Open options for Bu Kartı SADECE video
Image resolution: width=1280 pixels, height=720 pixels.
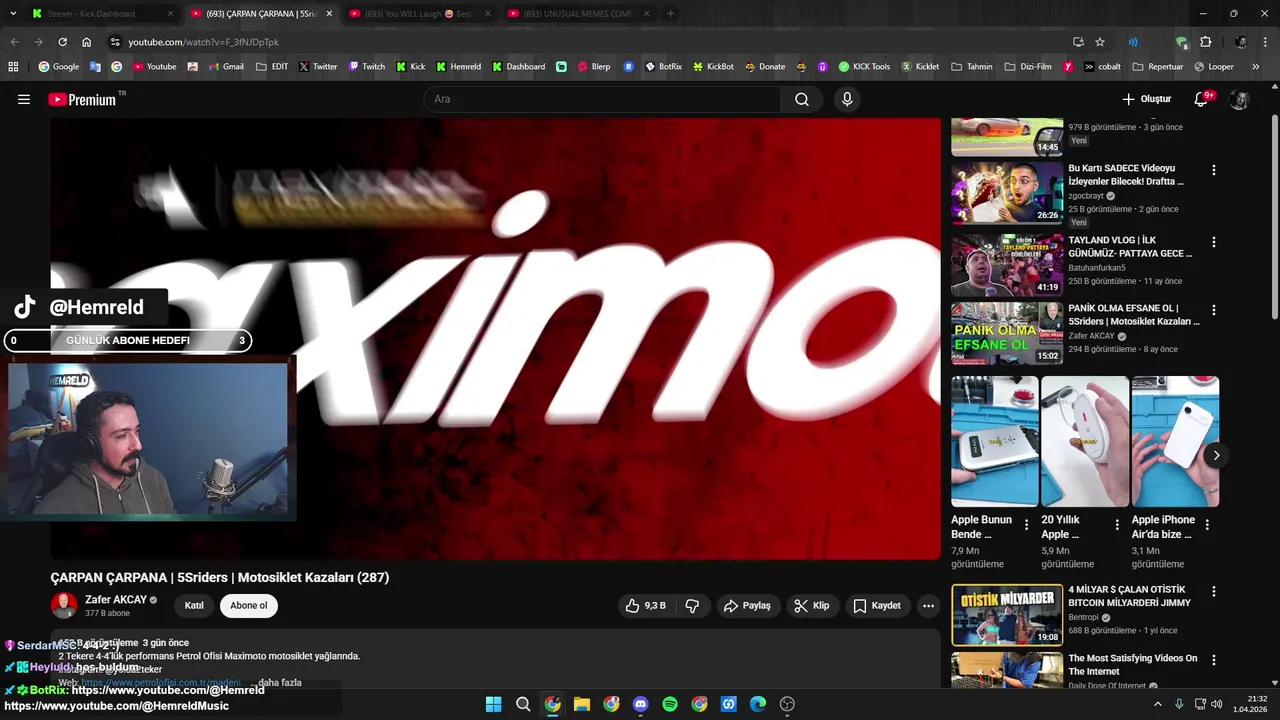pyautogui.click(x=1214, y=170)
